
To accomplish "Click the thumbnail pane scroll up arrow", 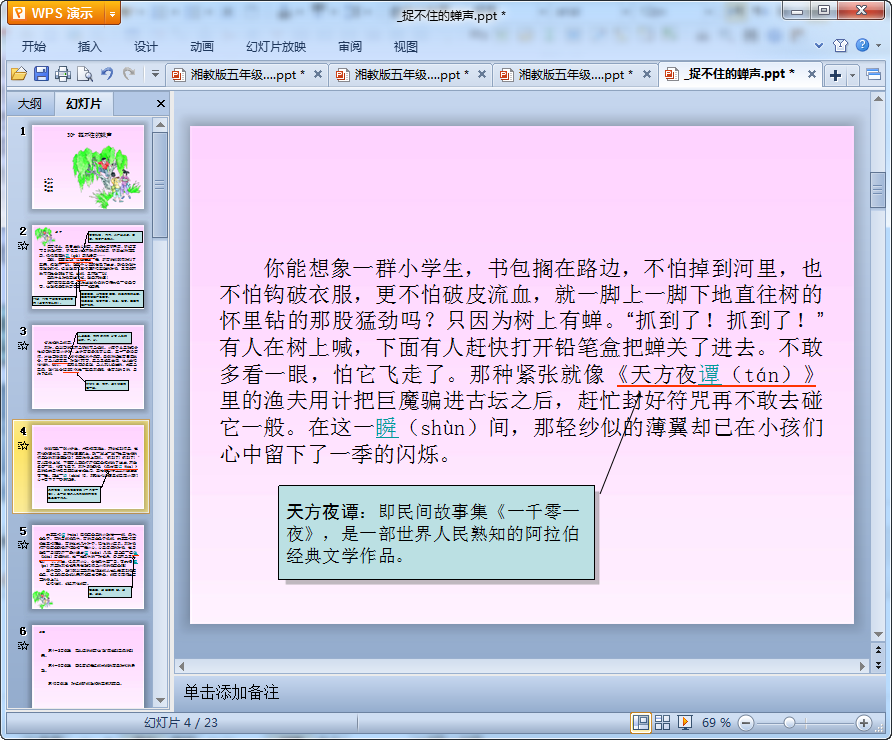I will (x=160, y=124).
